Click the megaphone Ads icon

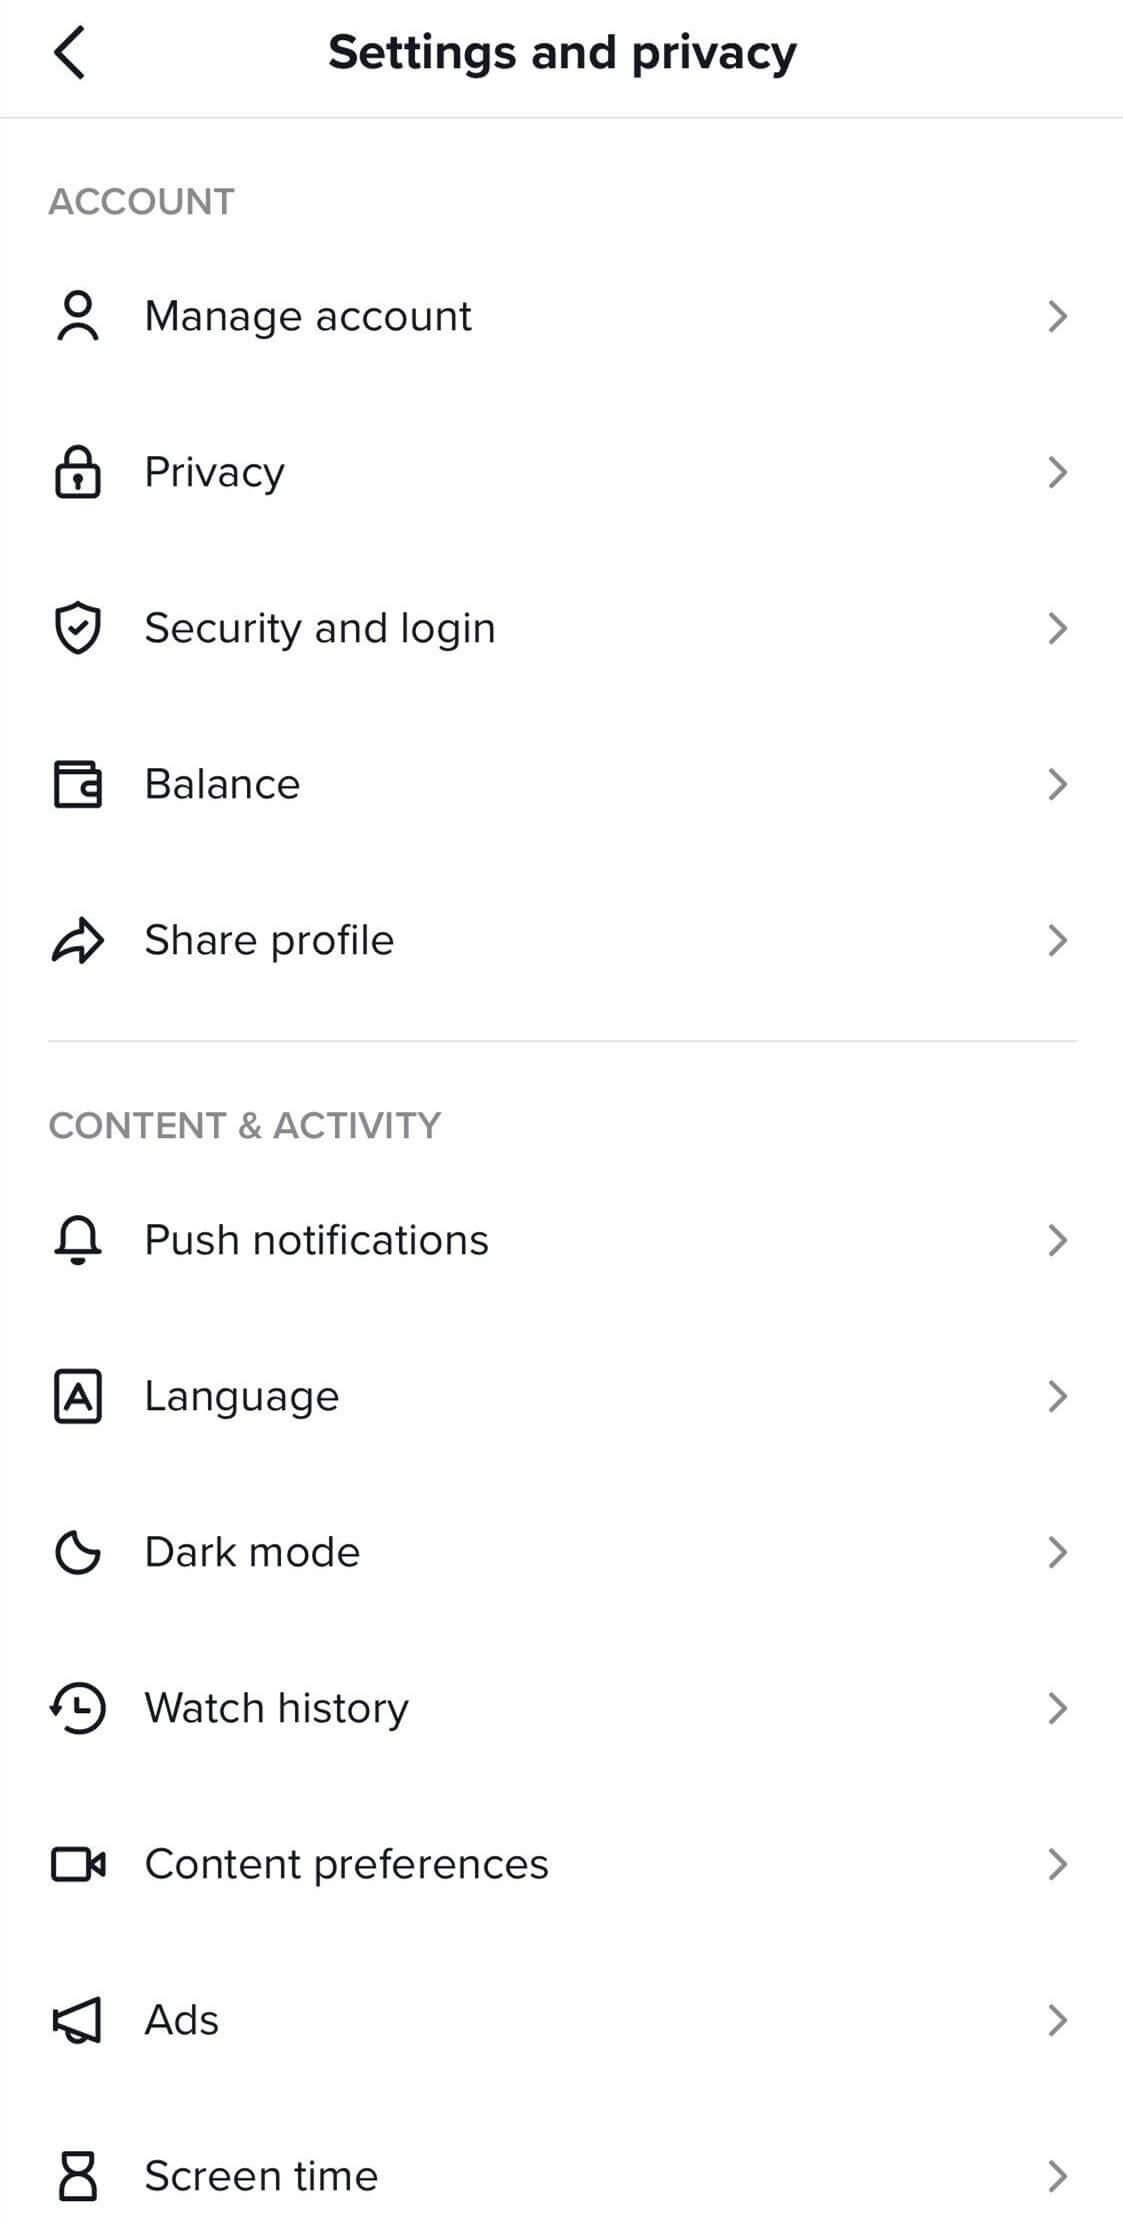[77, 2020]
